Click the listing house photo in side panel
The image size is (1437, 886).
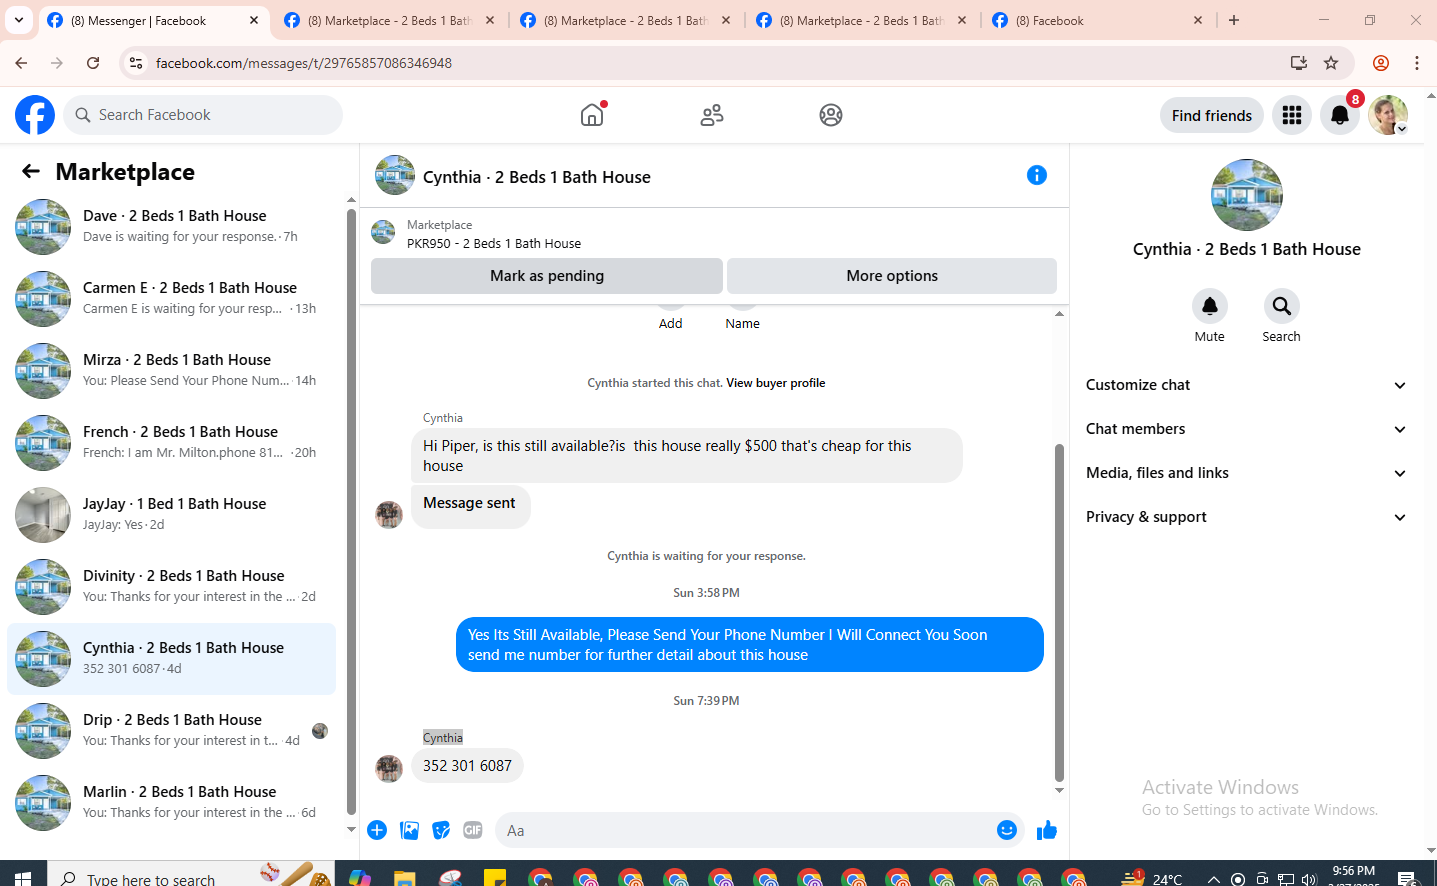pyautogui.click(x=1247, y=195)
